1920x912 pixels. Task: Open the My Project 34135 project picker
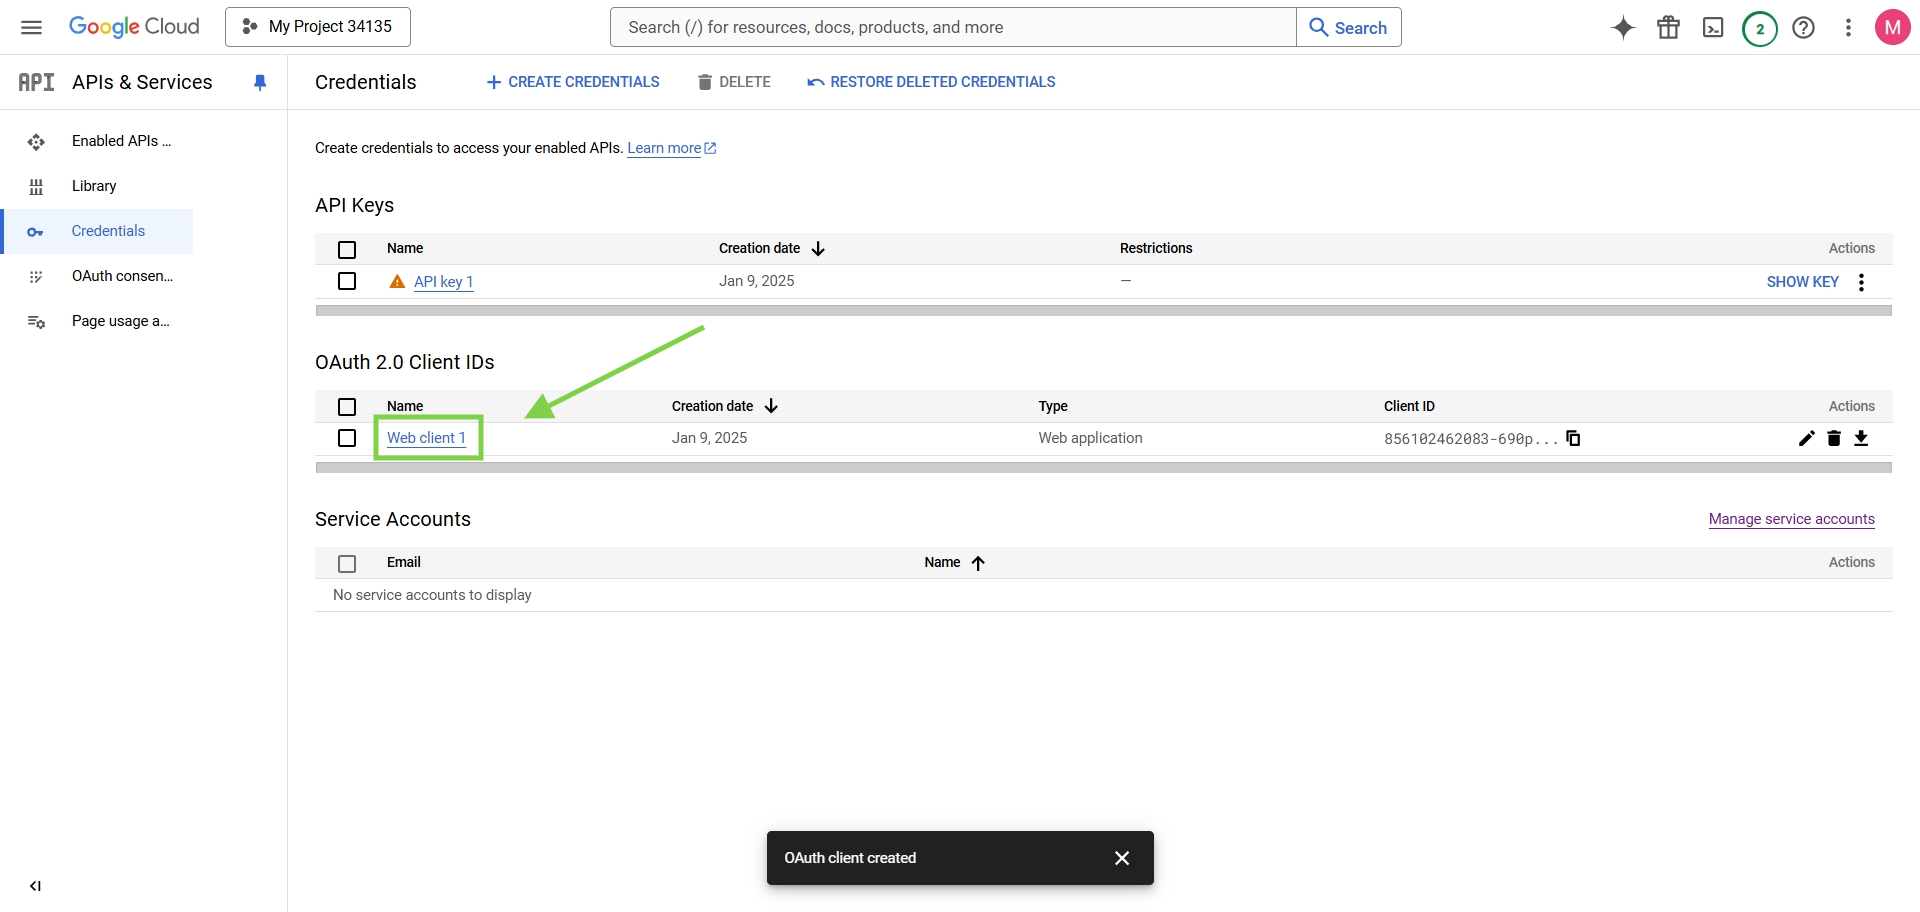(x=318, y=27)
